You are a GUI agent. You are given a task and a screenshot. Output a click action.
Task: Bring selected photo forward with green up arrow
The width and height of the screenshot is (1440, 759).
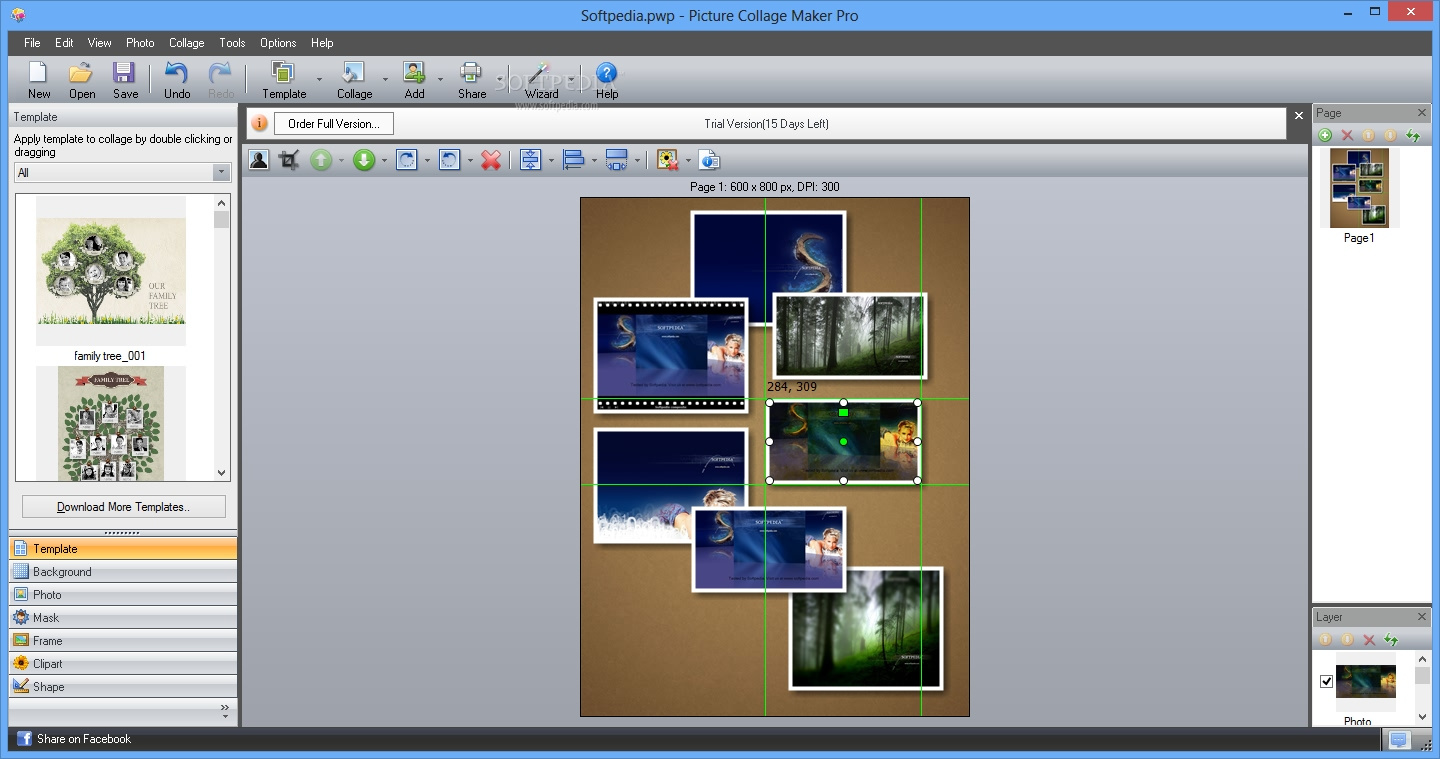click(x=321, y=160)
